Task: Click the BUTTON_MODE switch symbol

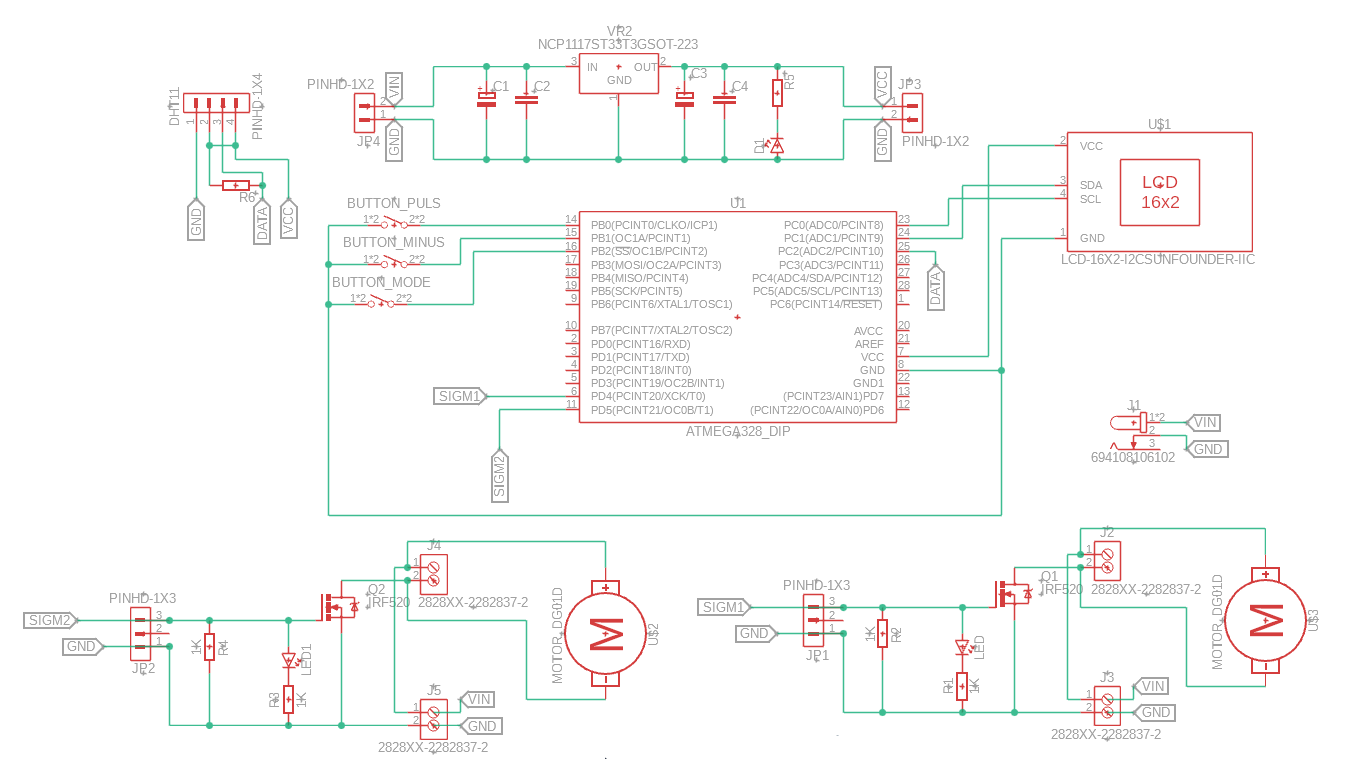Action: 381,303
